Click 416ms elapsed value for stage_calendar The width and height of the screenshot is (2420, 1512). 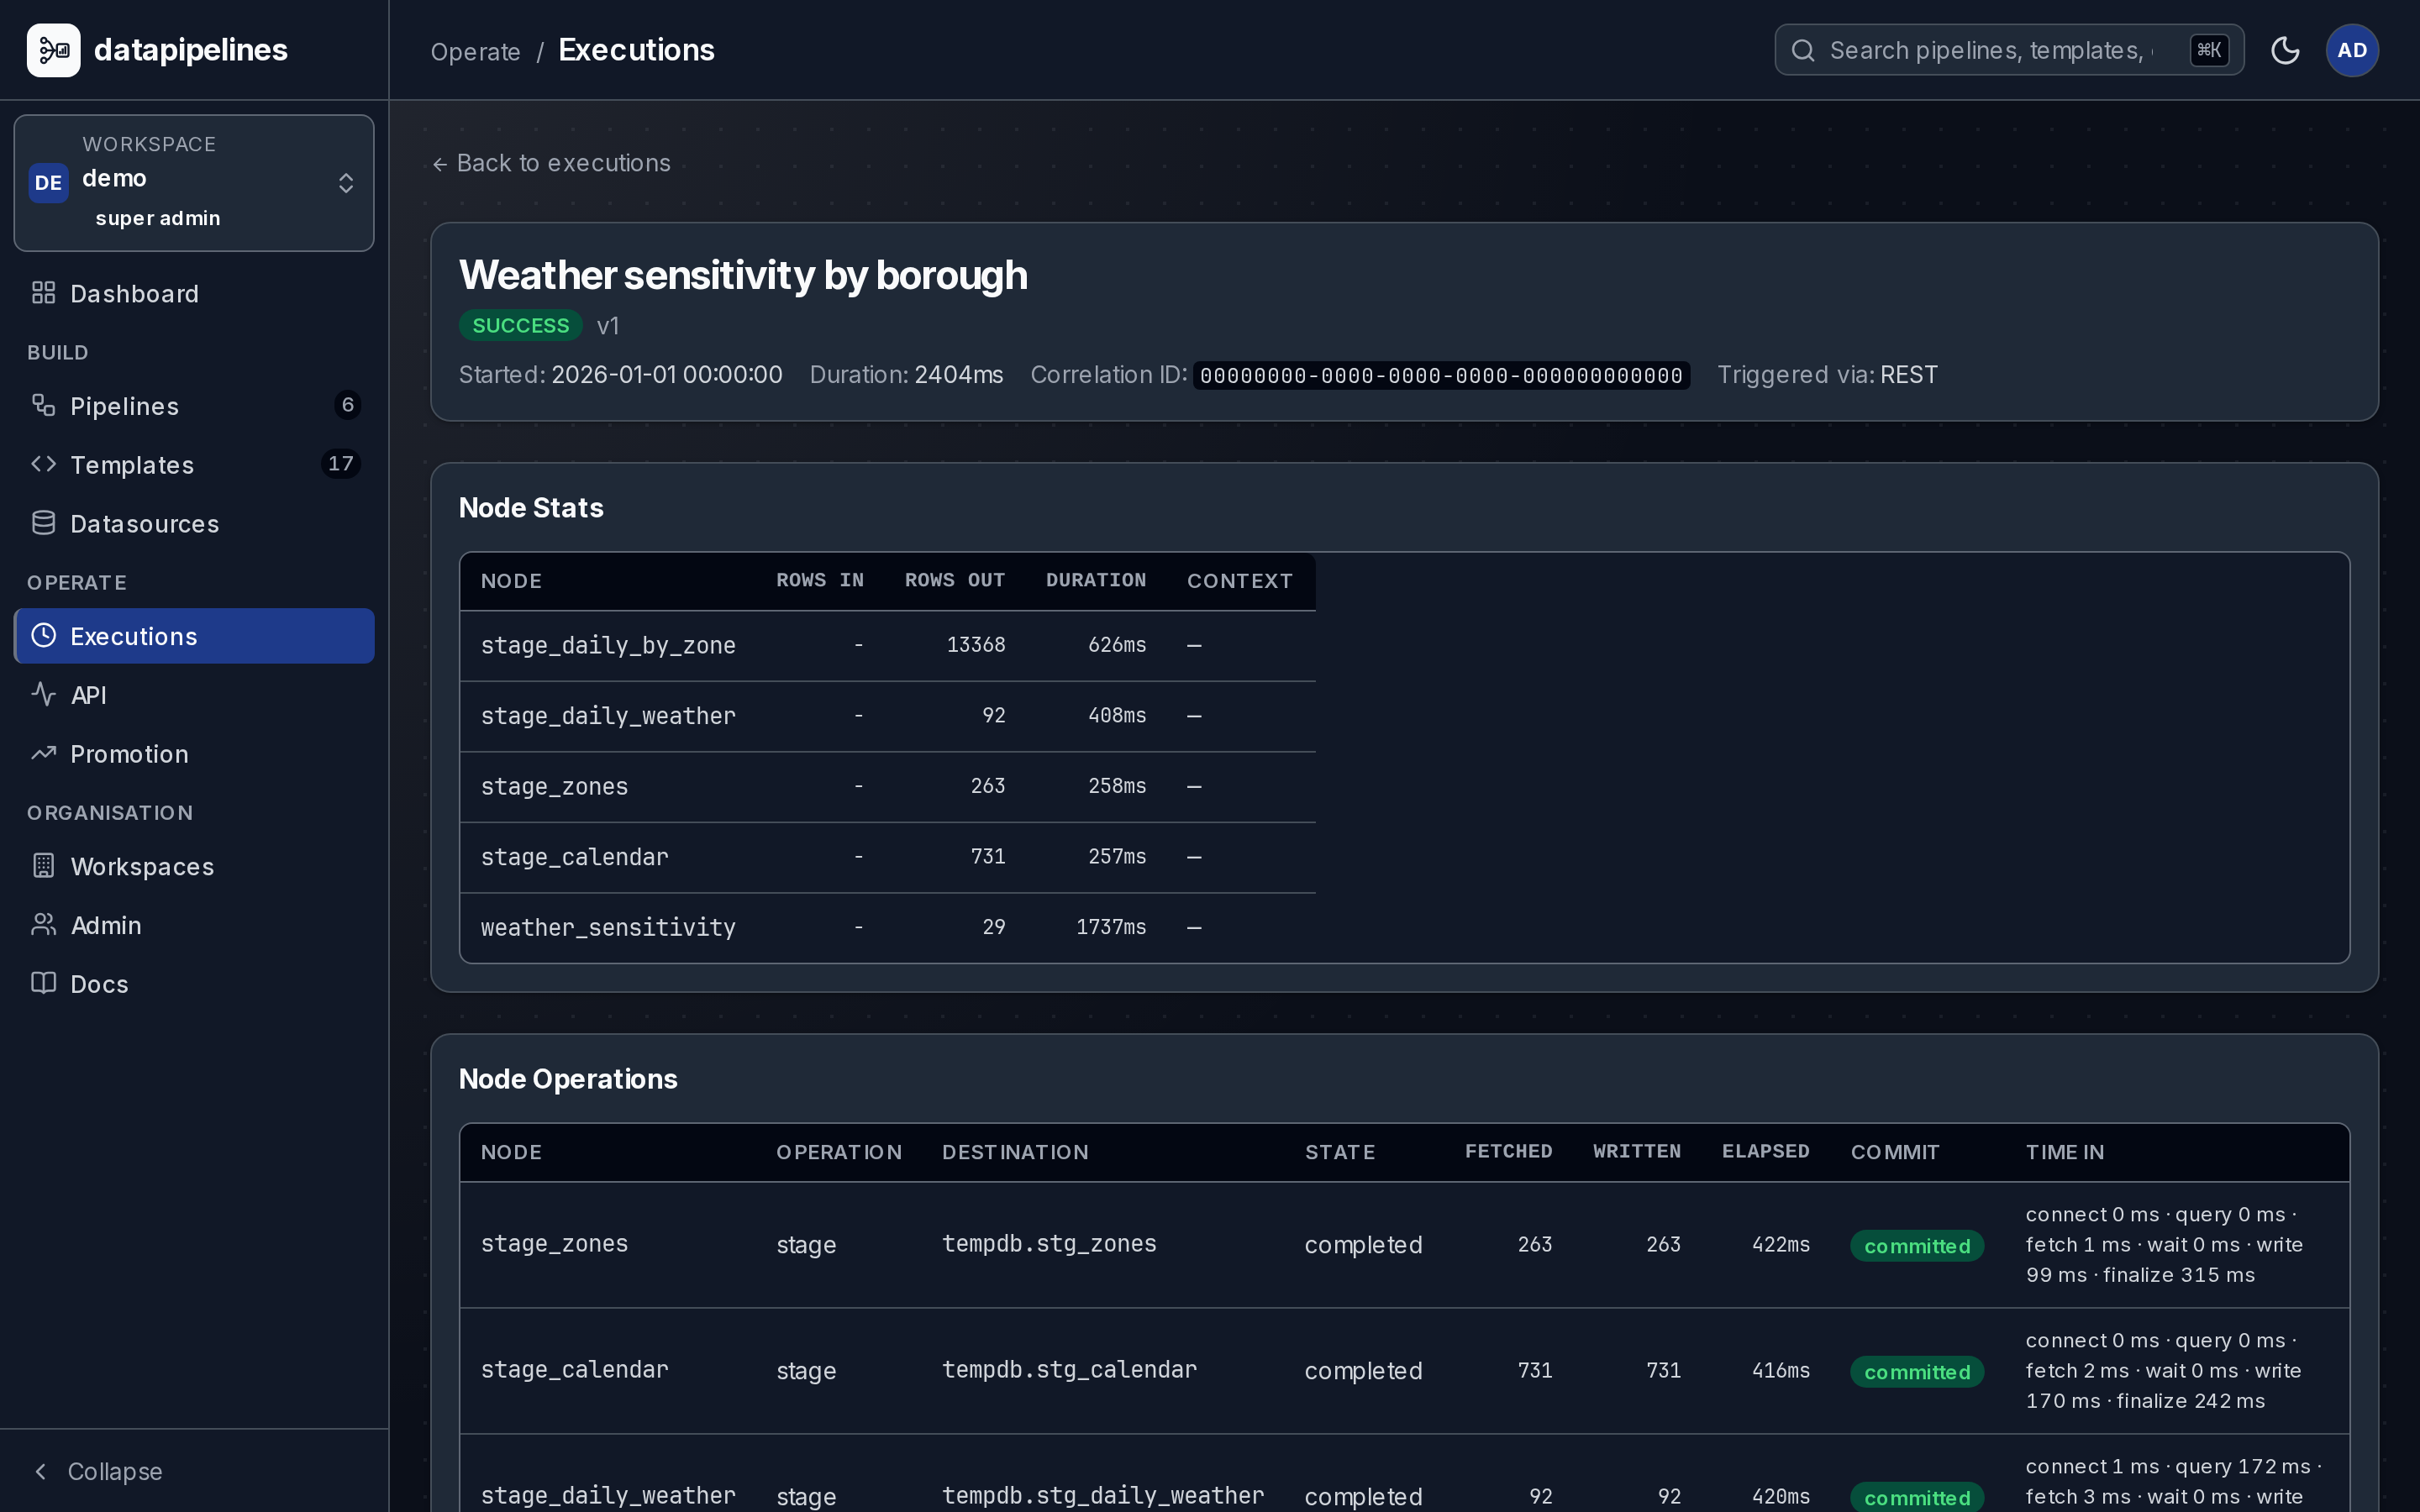click(1780, 1370)
